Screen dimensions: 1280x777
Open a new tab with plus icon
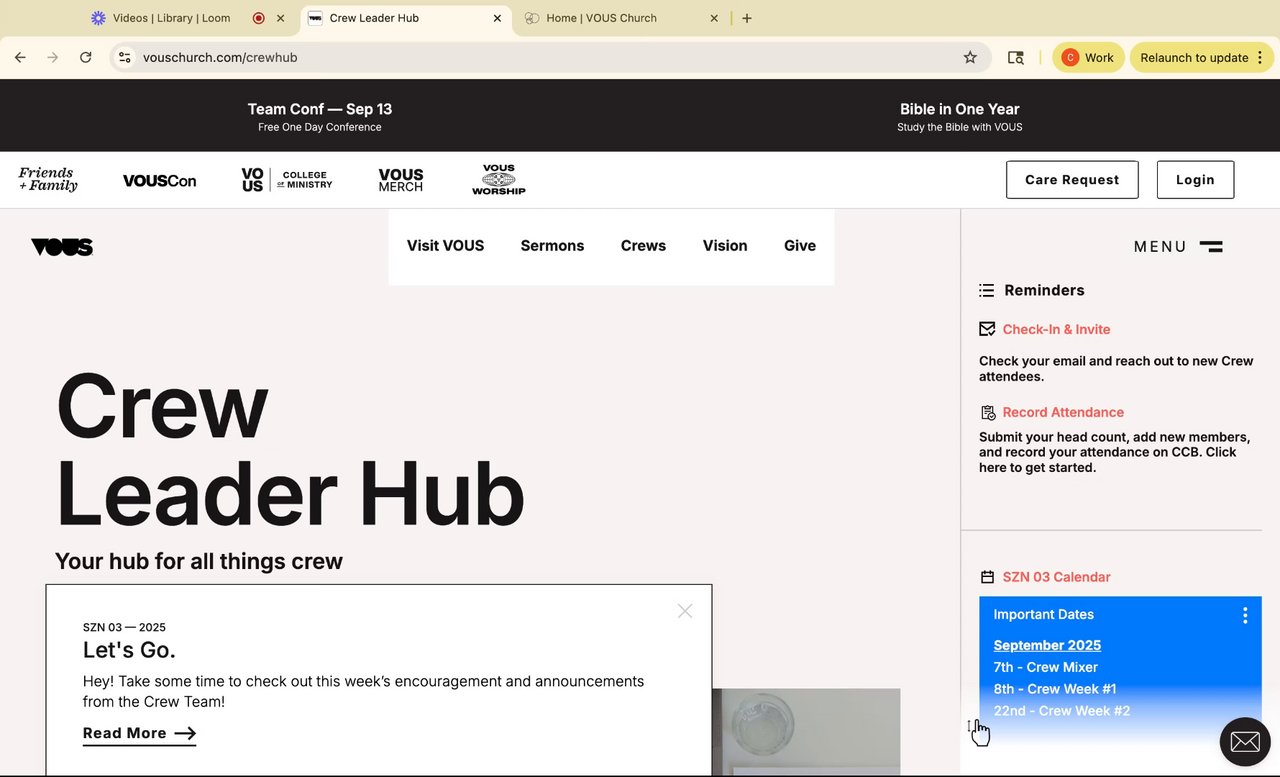[747, 18]
